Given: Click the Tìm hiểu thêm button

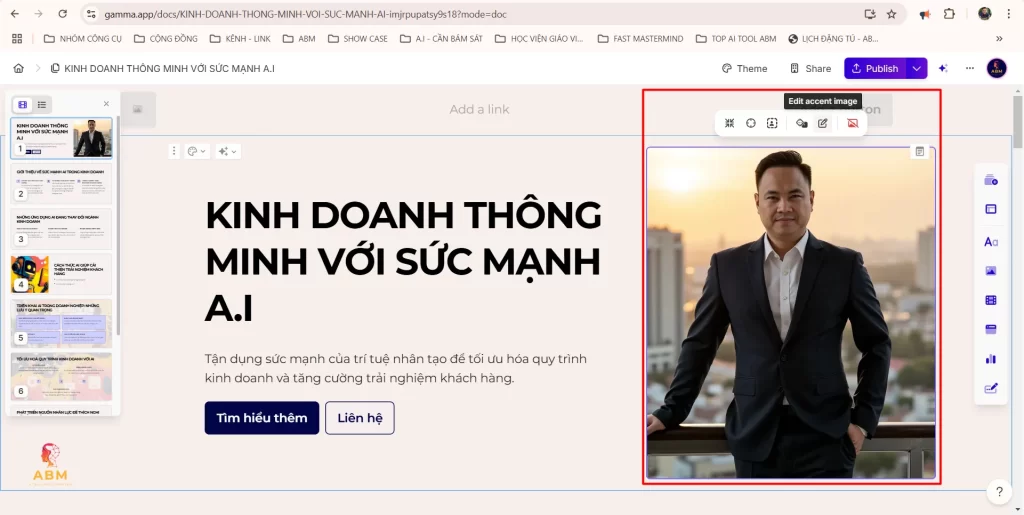Looking at the screenshot, I should point(262,417).
